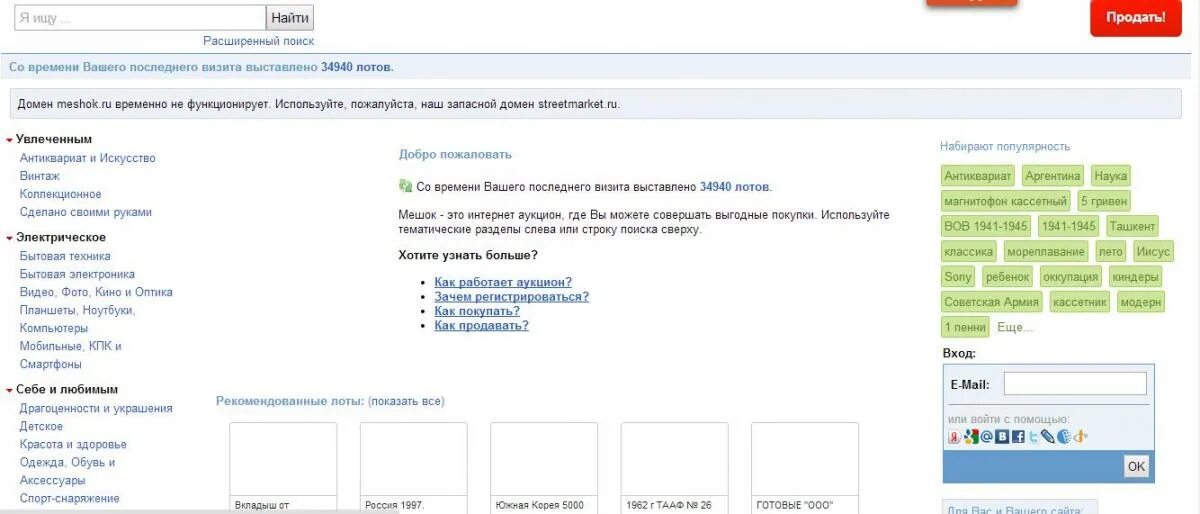Select the Антиквариат popular tag
This screenshot has height=514, width=1200.
(x=978, y=176)
